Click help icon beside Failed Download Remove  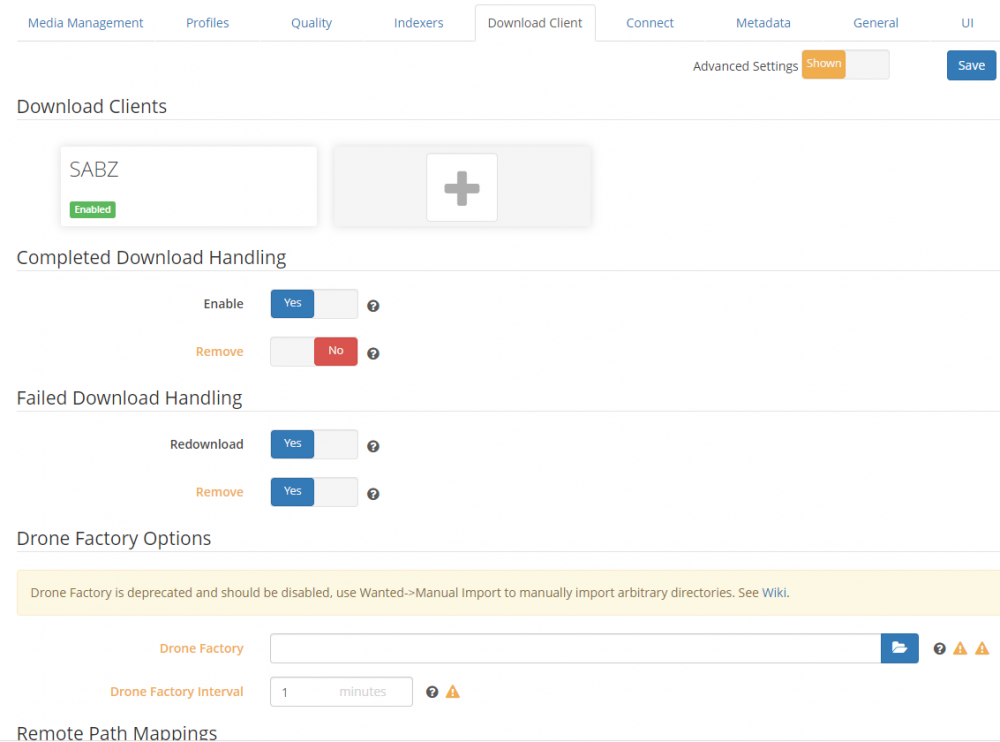point(373,494)
